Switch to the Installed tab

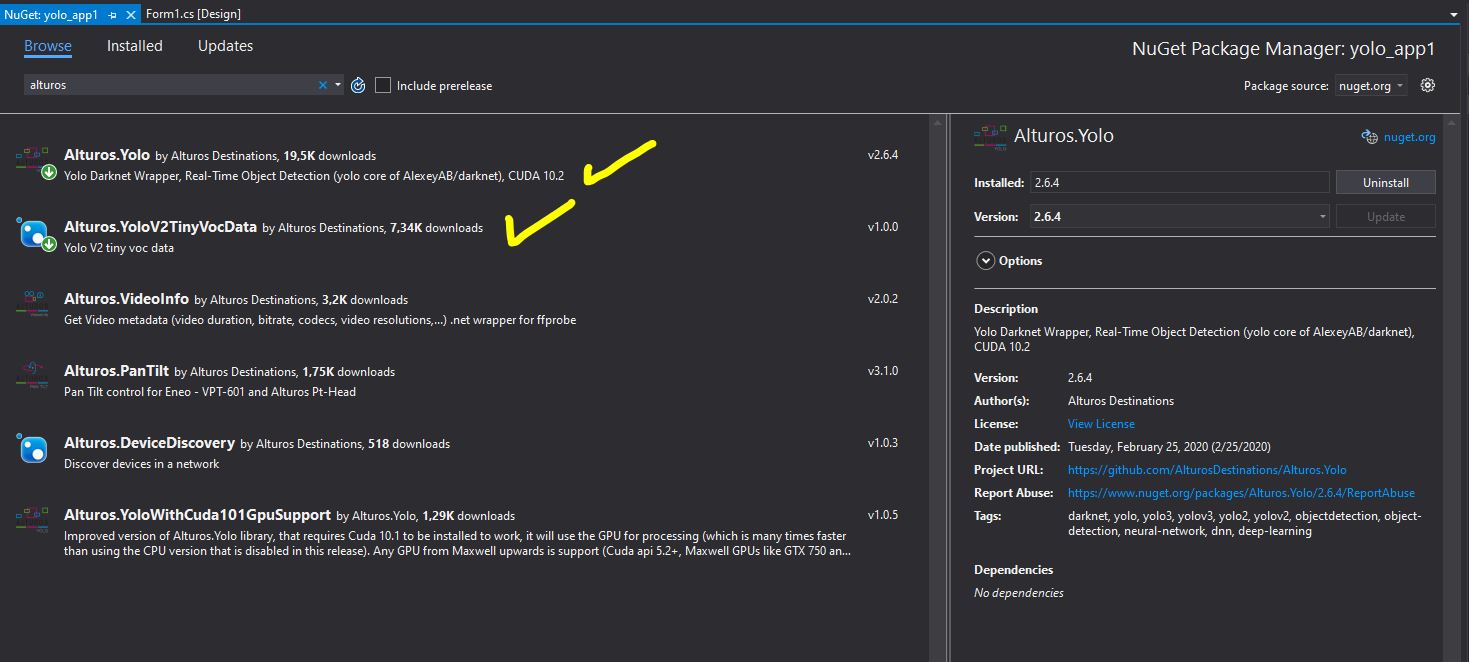(x=134, y=45)
